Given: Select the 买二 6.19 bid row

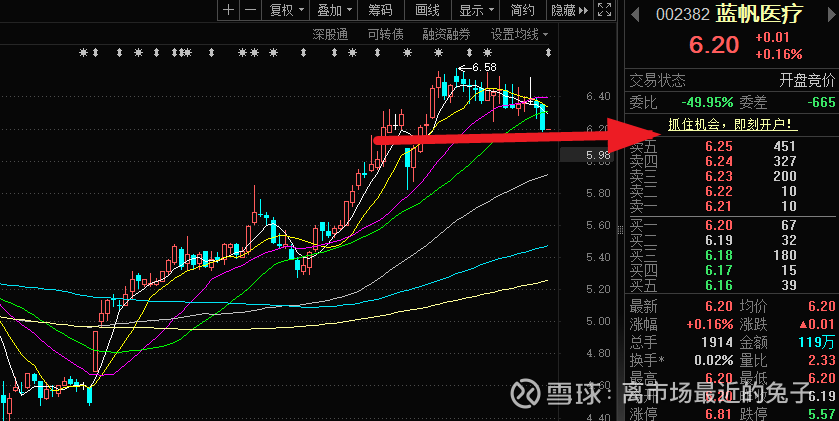Looking at the screenshot, I should click(x=732, y=240).
